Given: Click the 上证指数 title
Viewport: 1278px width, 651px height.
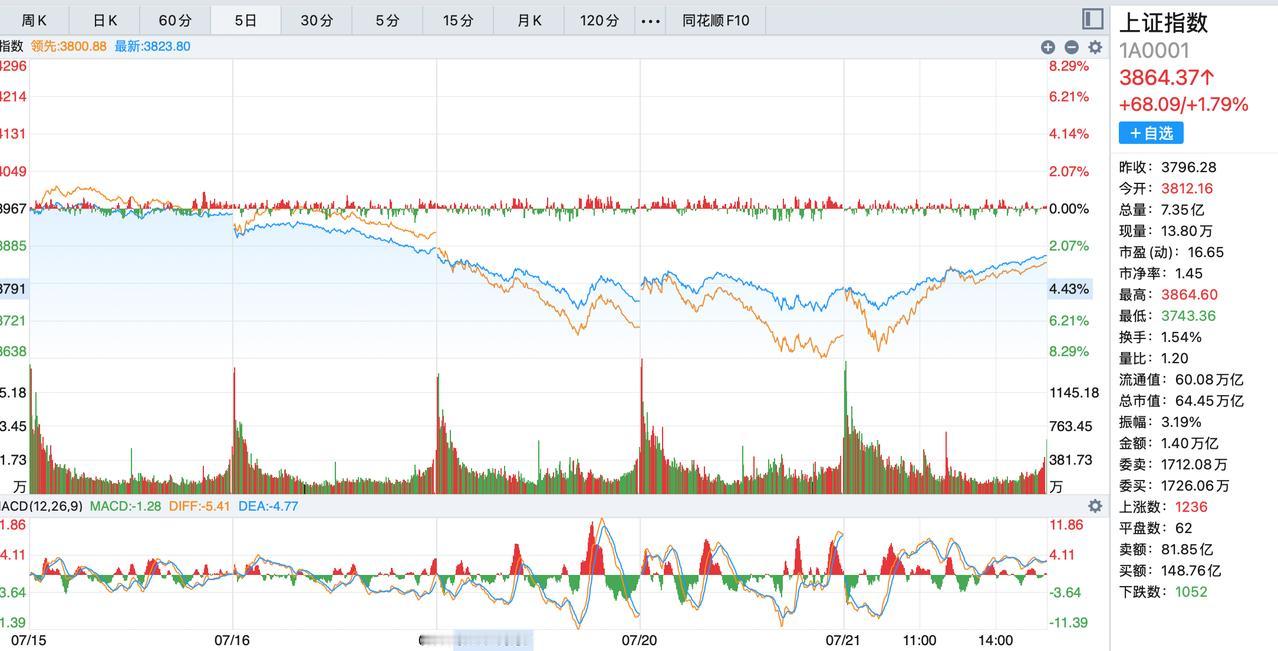Looking at the screenshot, I should [1163, 23].
